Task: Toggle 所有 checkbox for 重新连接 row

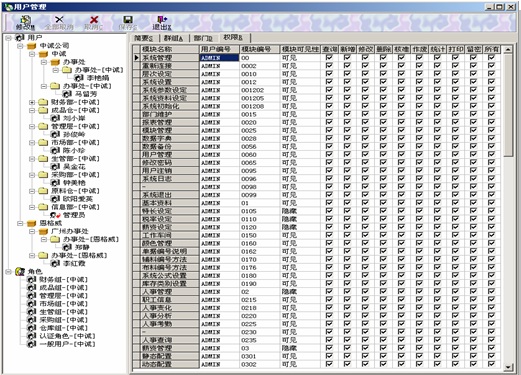Action: 491,66
